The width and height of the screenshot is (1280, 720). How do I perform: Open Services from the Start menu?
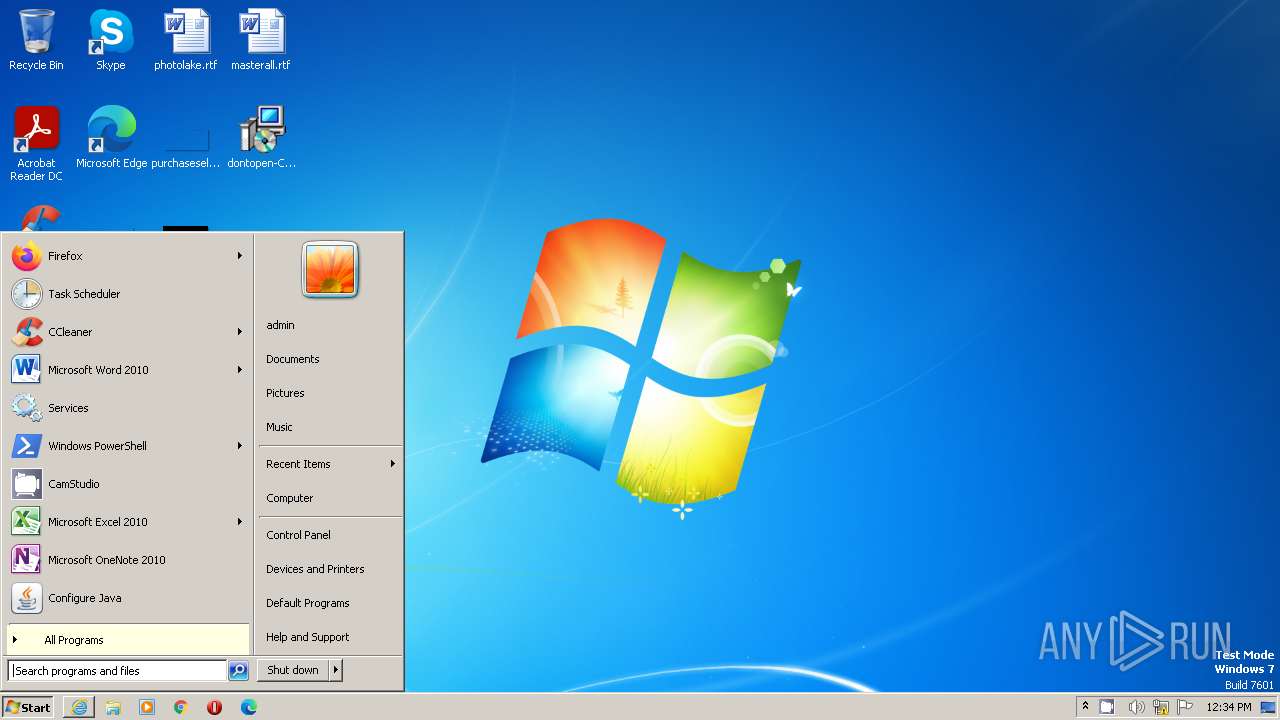pos(127,408)
